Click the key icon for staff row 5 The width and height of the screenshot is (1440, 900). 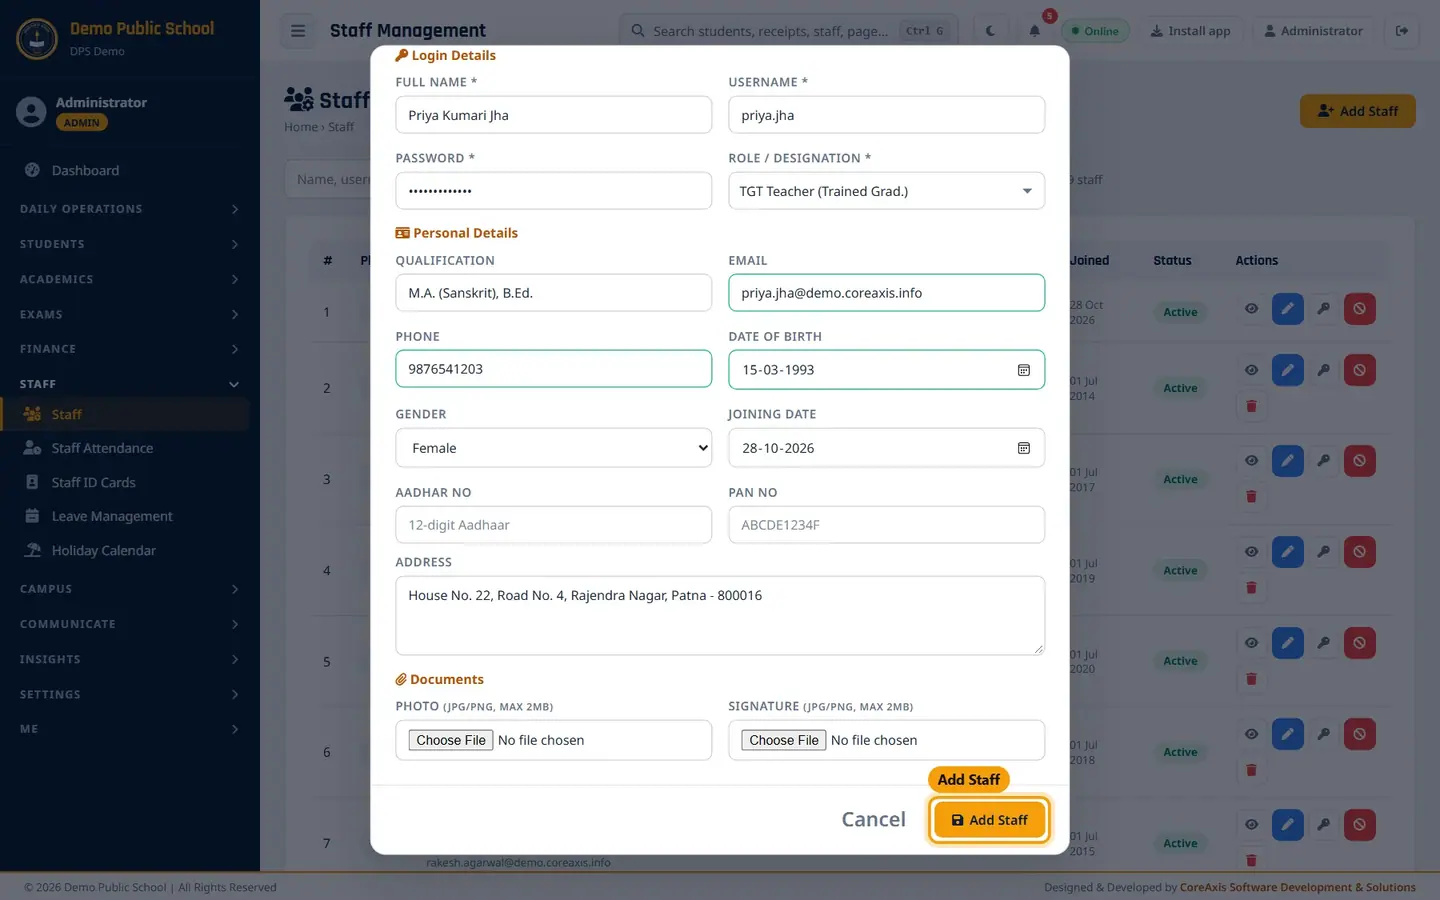(x=1323, y=643)
